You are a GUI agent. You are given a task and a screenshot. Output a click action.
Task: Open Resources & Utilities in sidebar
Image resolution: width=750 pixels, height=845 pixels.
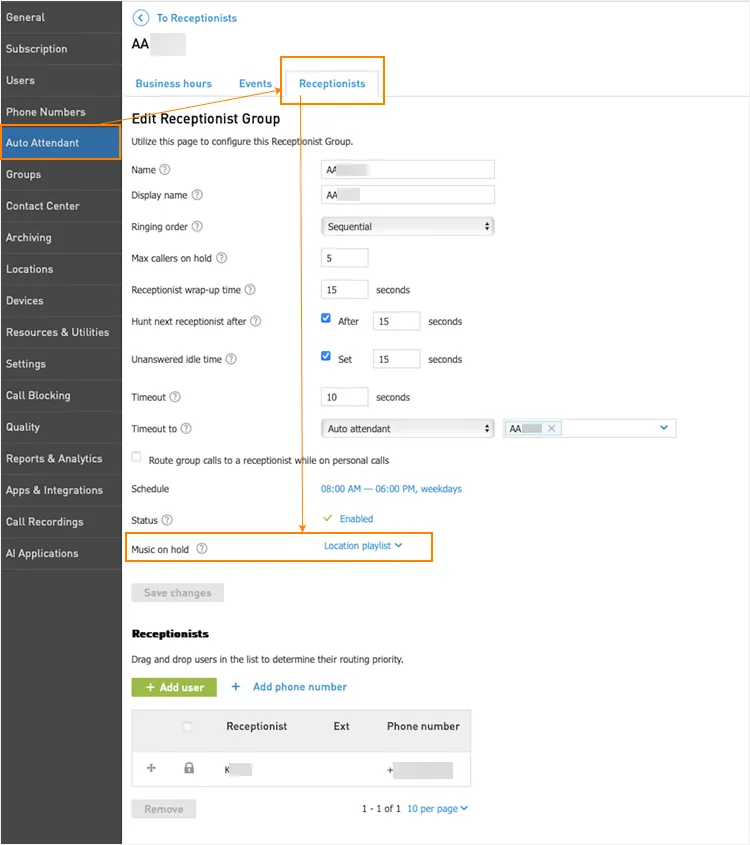point(61,332)
